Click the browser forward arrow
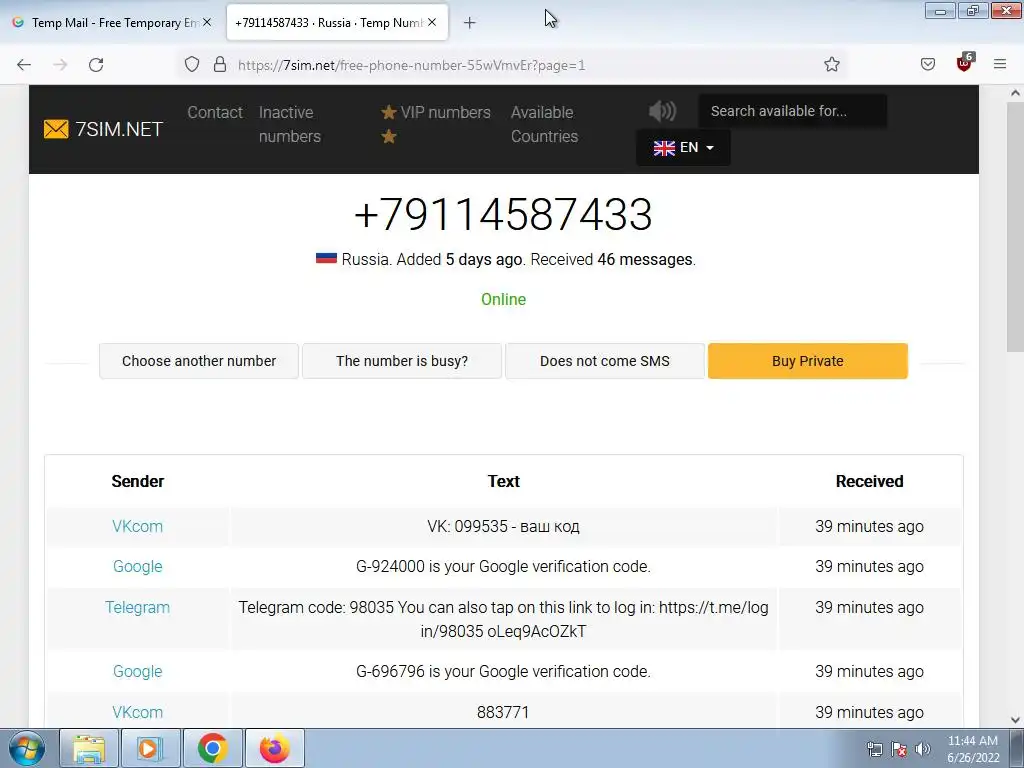The image size is (1024, 768). tap(60, 65)
